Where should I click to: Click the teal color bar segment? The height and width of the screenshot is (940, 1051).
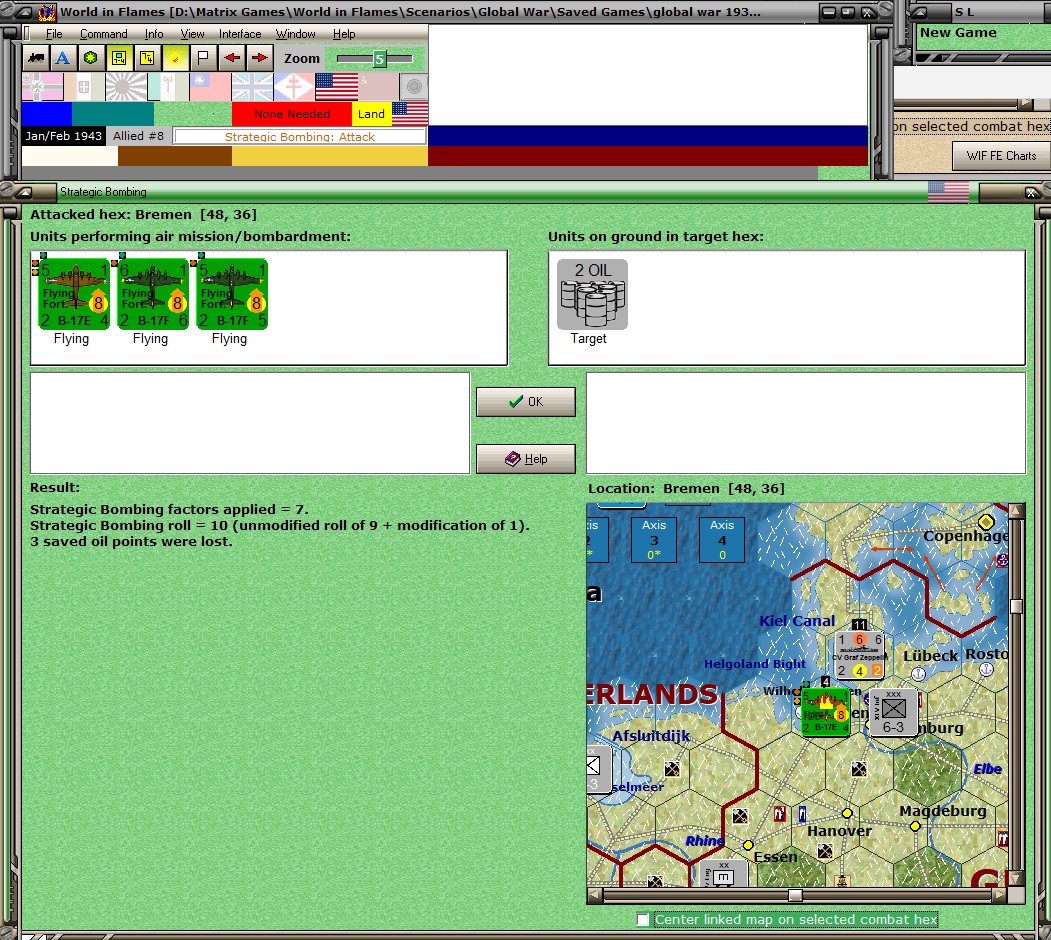pyautogui.click(x=113, y=113)
